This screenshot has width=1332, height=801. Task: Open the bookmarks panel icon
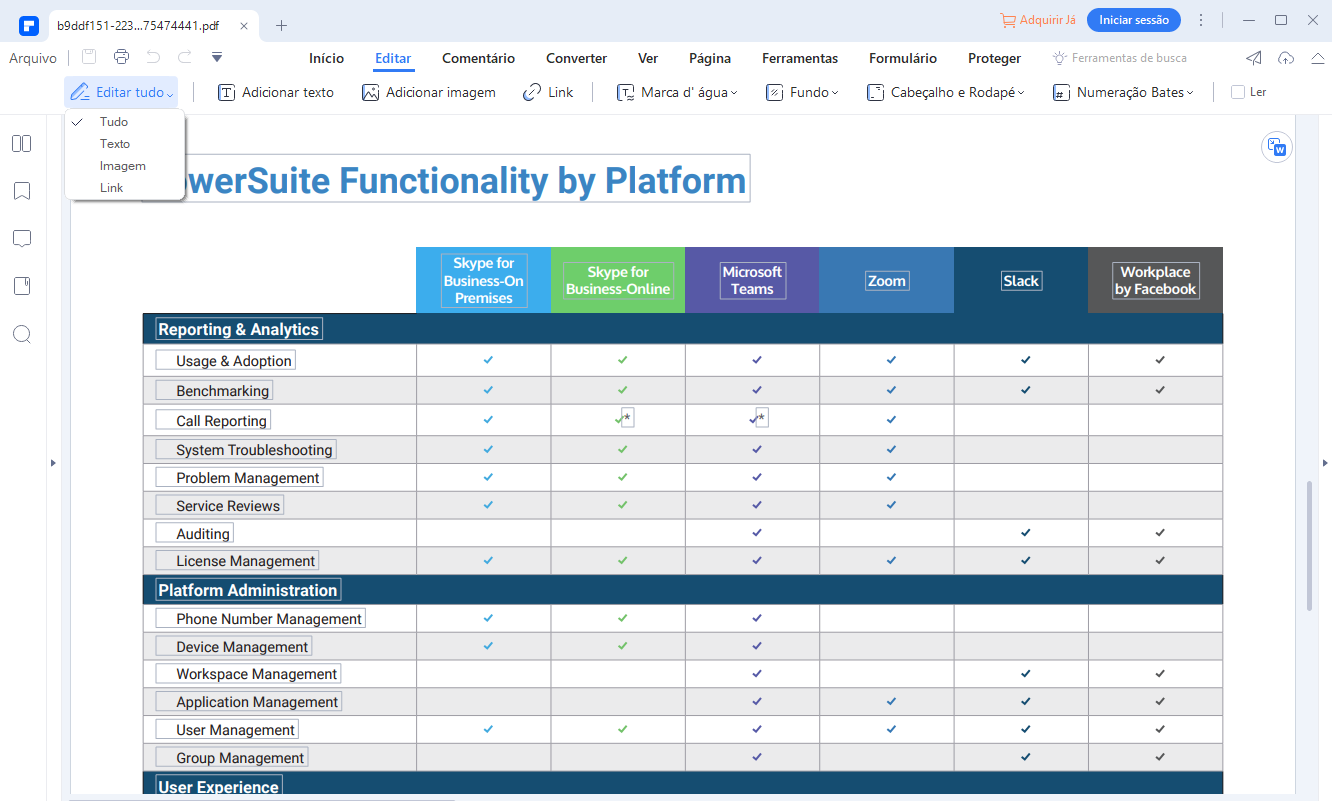click(21, 191)
